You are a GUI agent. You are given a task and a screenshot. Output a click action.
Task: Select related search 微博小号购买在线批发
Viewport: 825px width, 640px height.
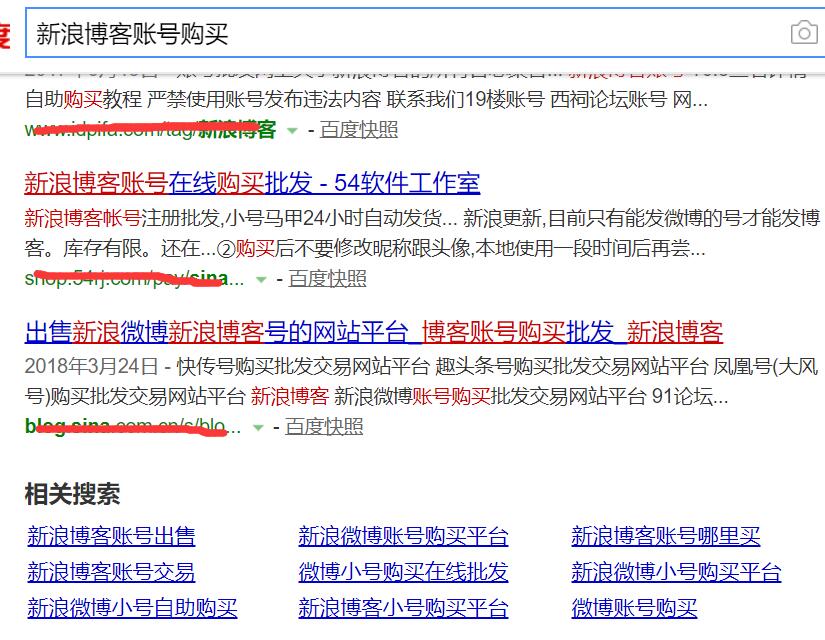[x=403, y=572]
